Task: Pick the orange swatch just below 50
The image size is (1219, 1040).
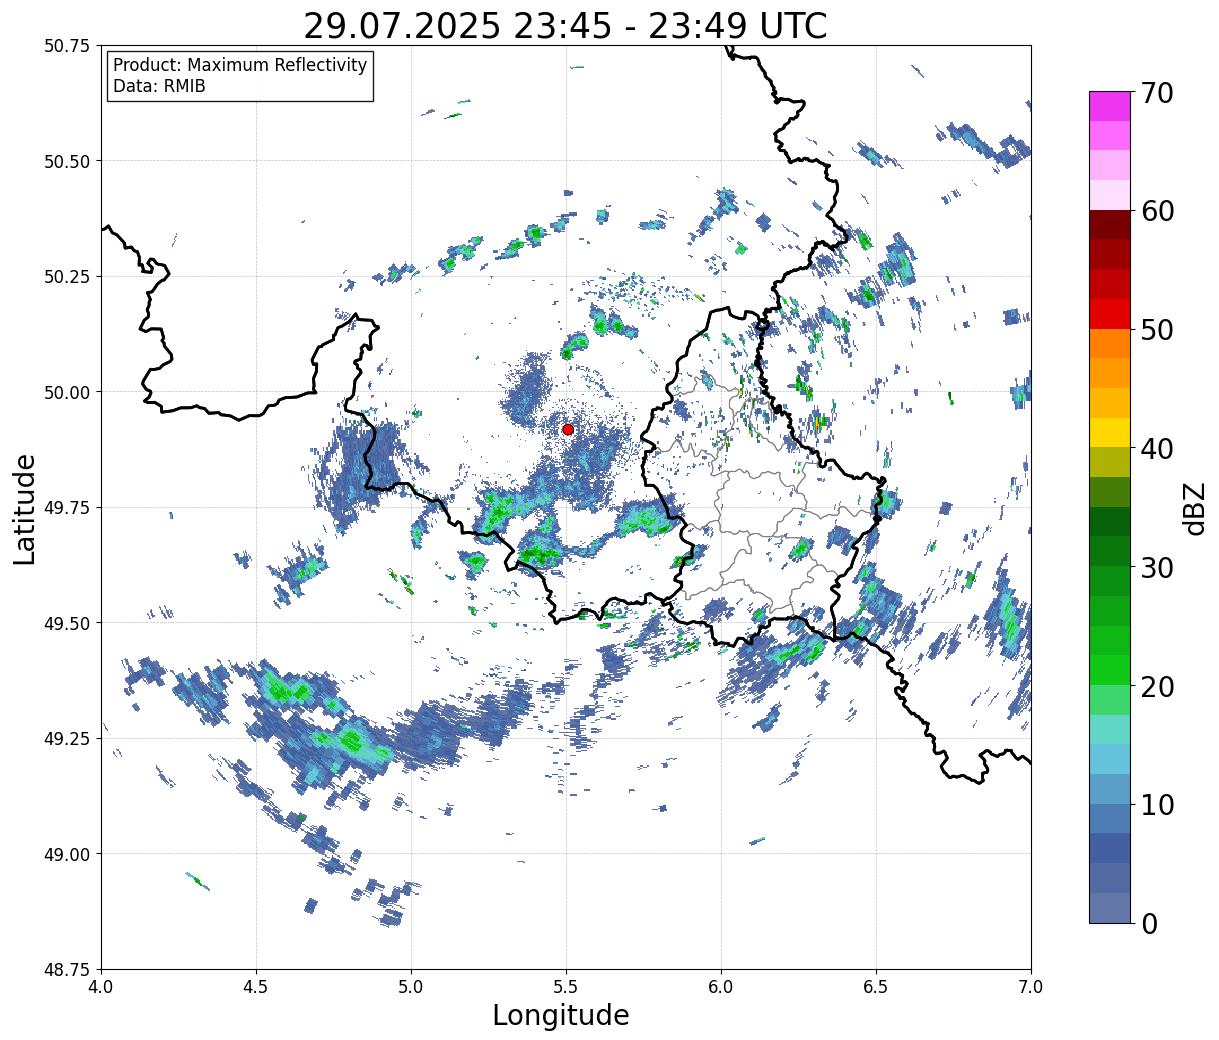Action: coord(1110,344)
